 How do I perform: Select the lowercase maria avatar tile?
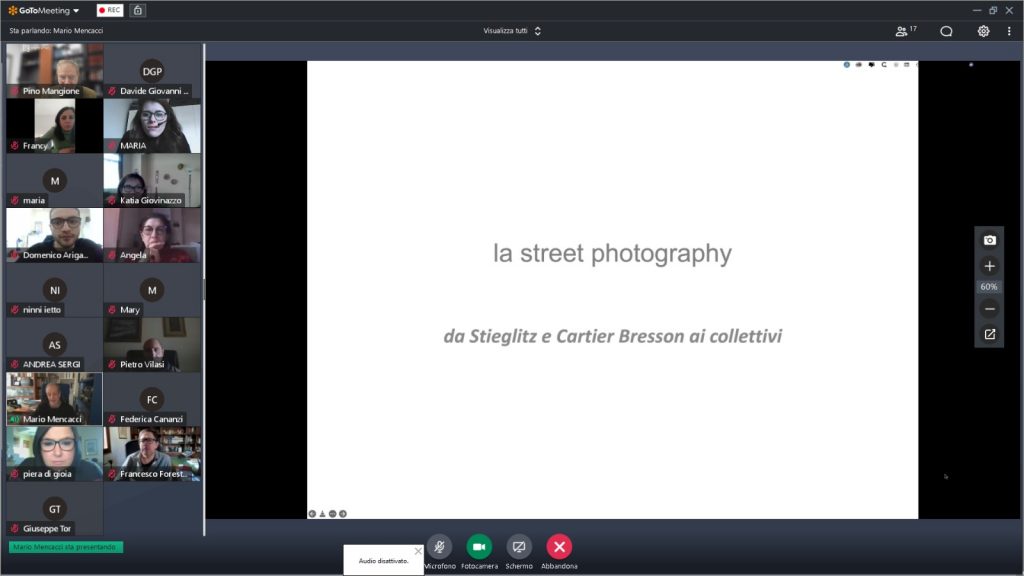click(54, 180)
